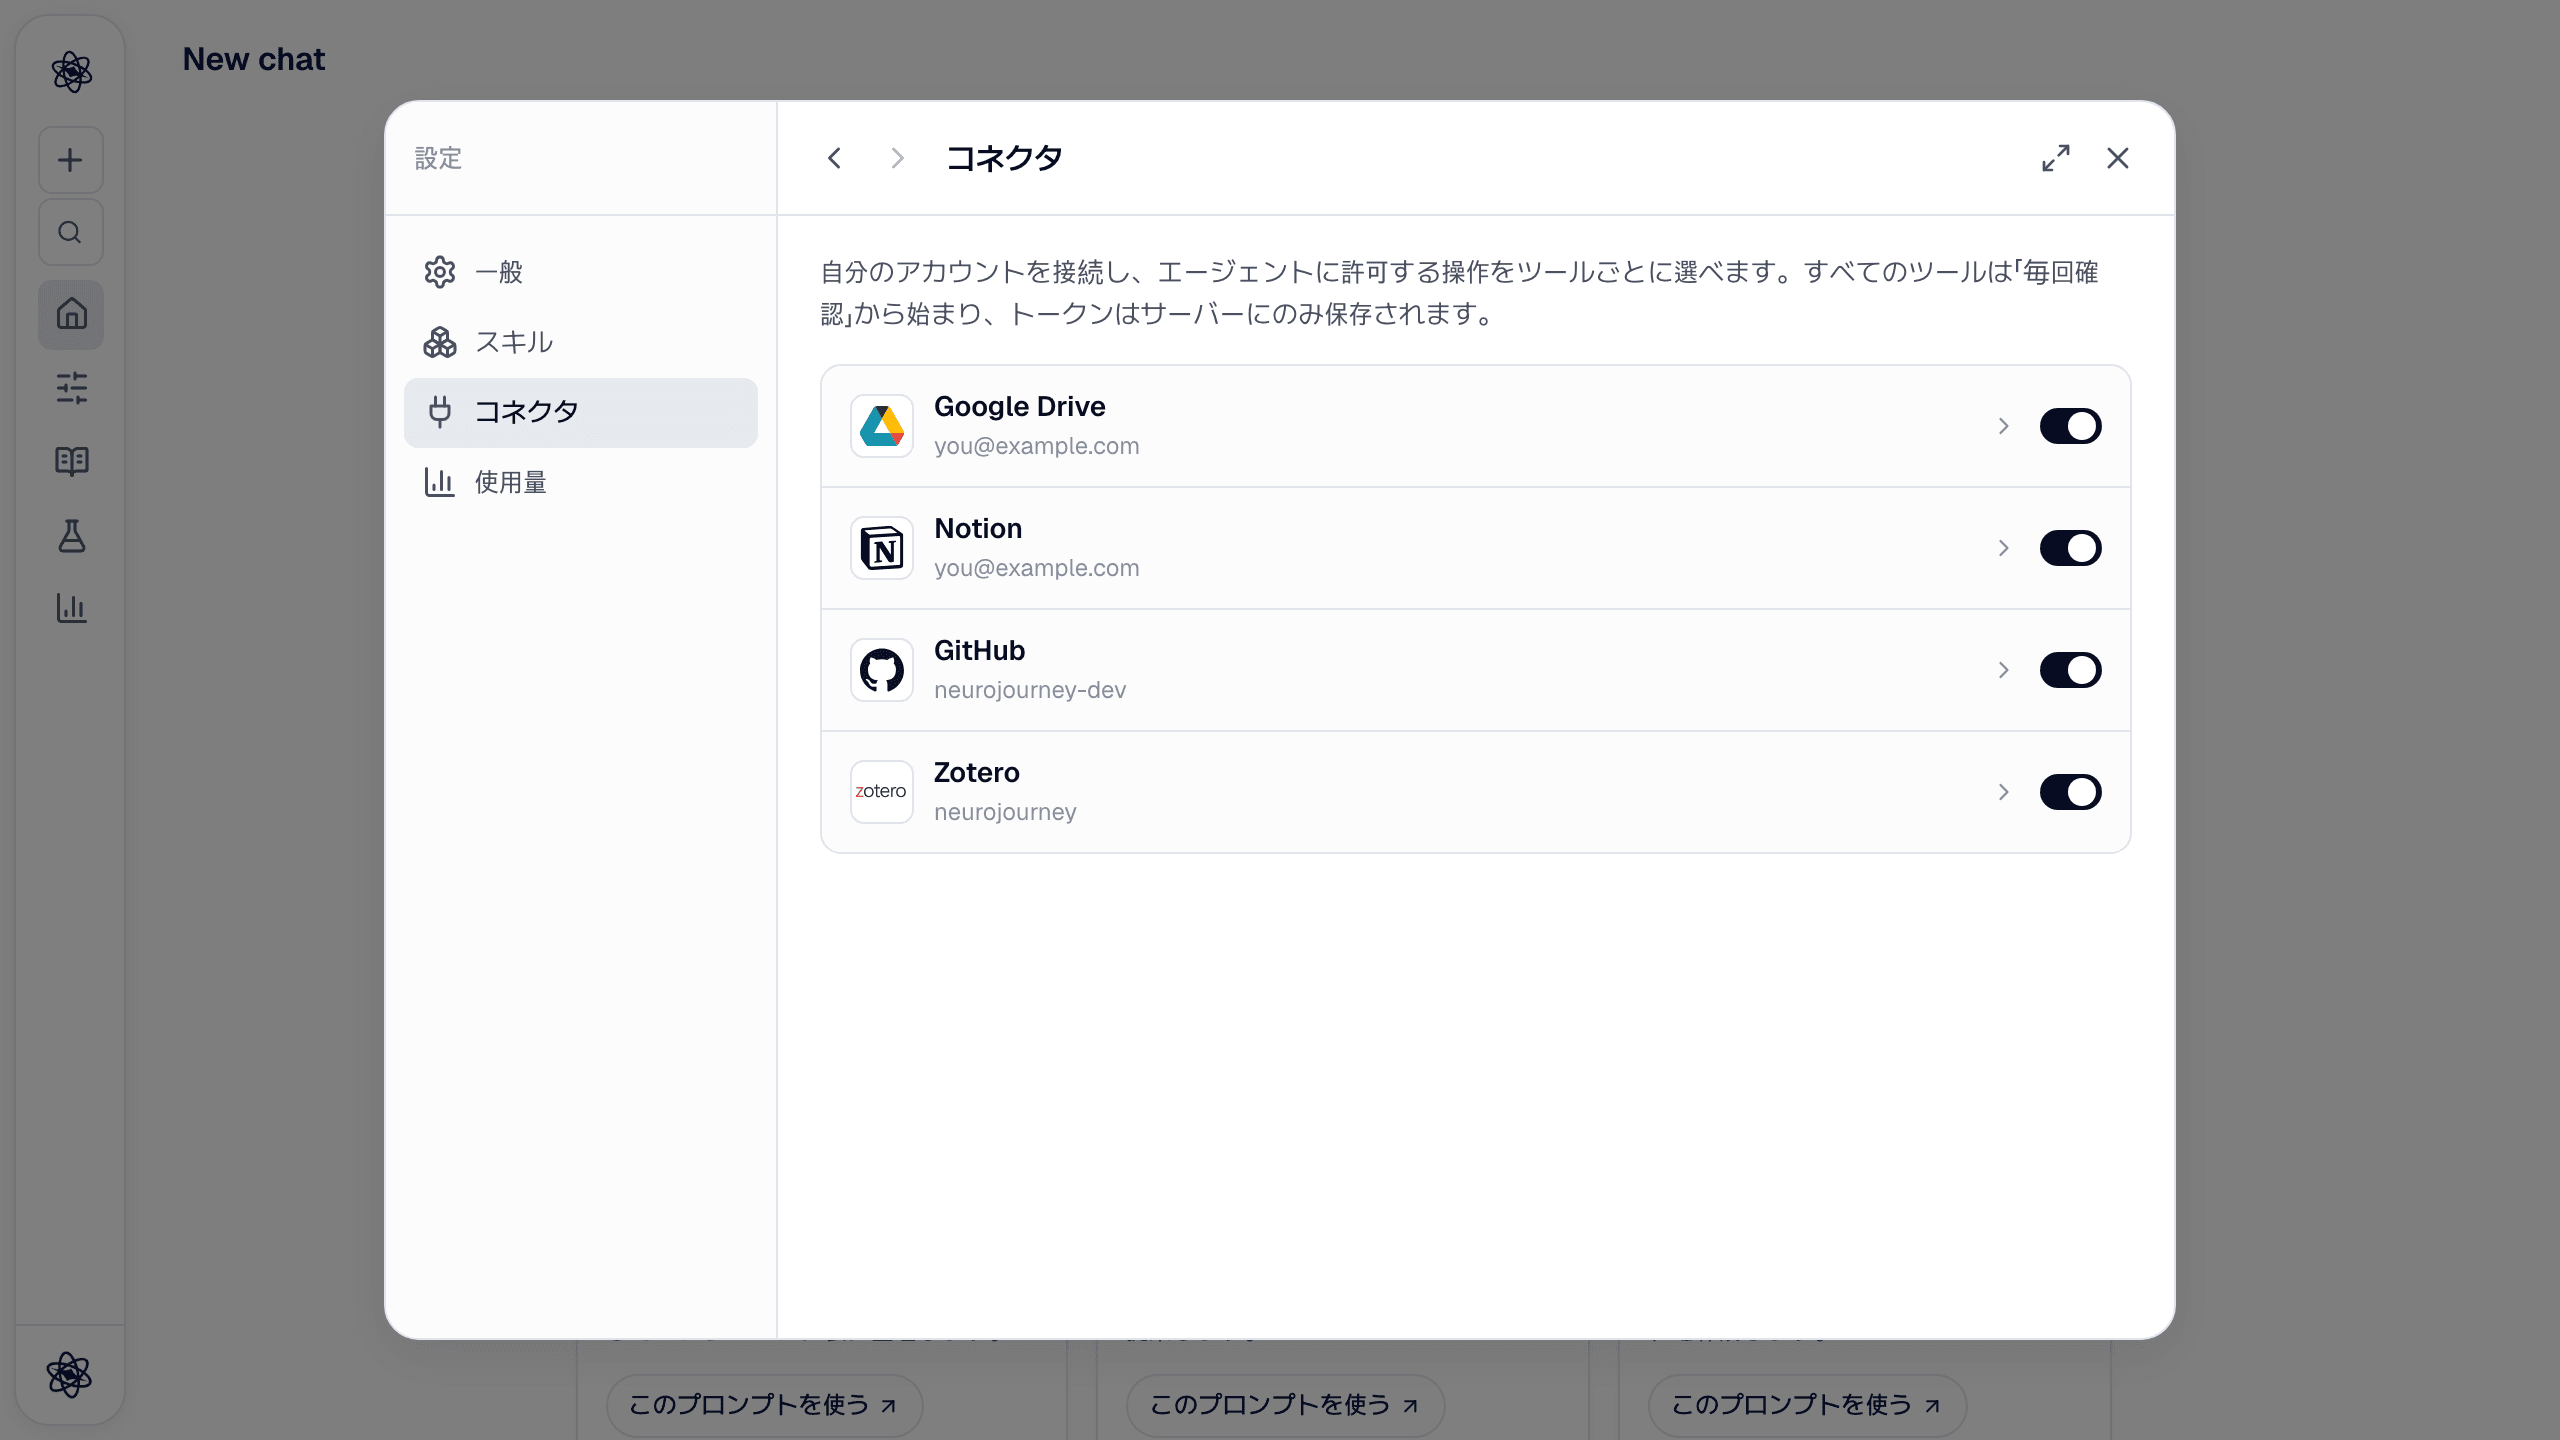Click the profile logo at the sidebar bottom
Screen dimensions: 2560x1440
(69, 1375)
